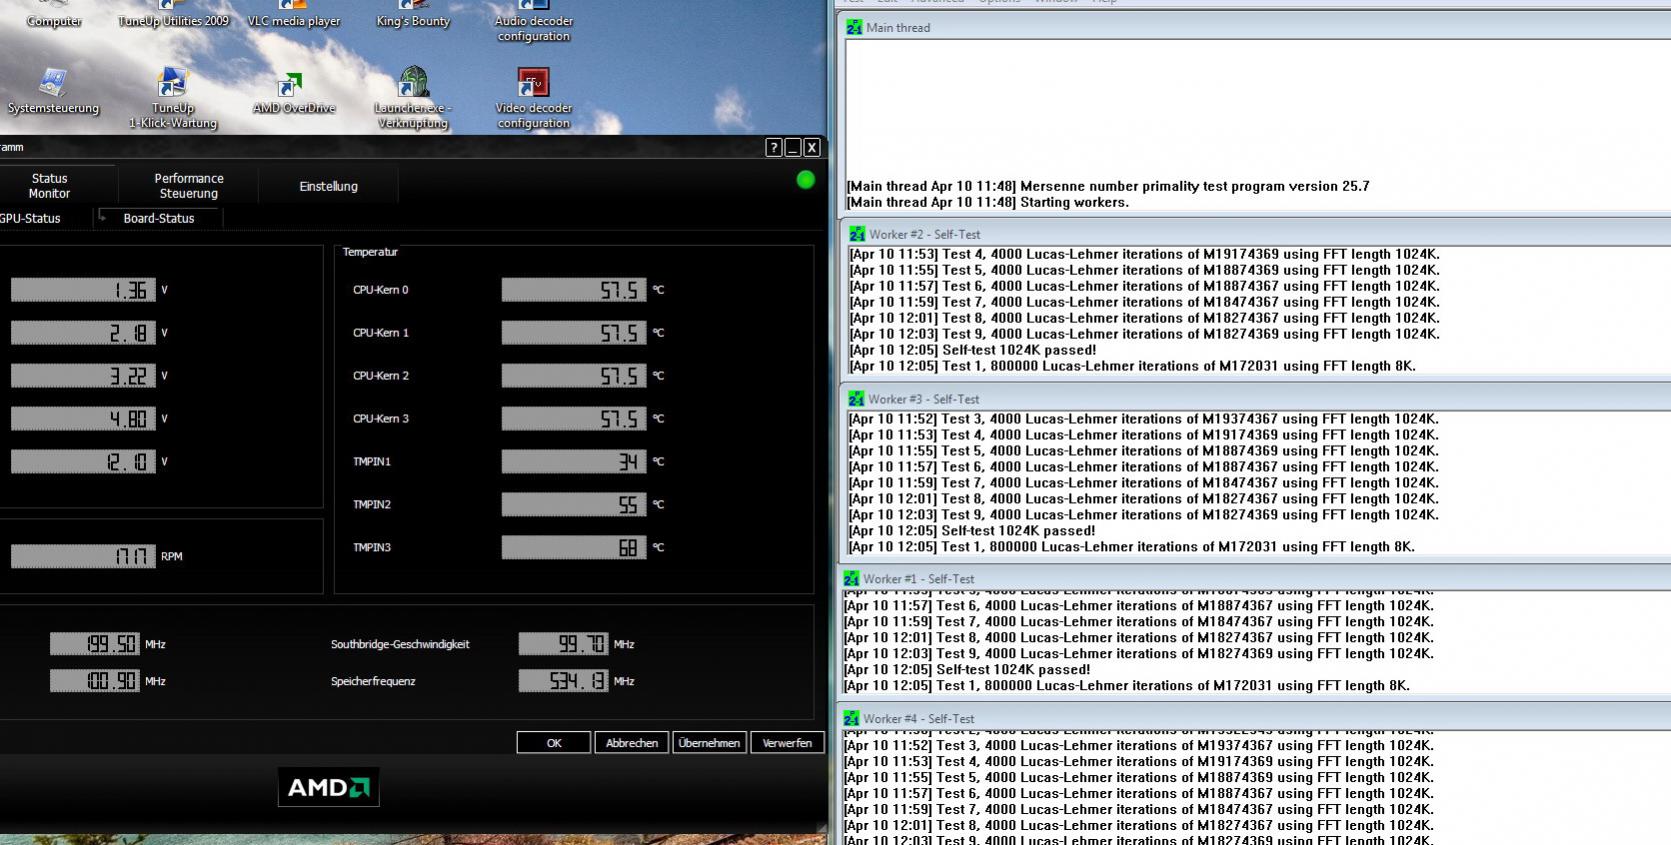Open VLC media player shortcut
Image resolution: width=1671 pixels, height=845 pixels.
(293, 14)
